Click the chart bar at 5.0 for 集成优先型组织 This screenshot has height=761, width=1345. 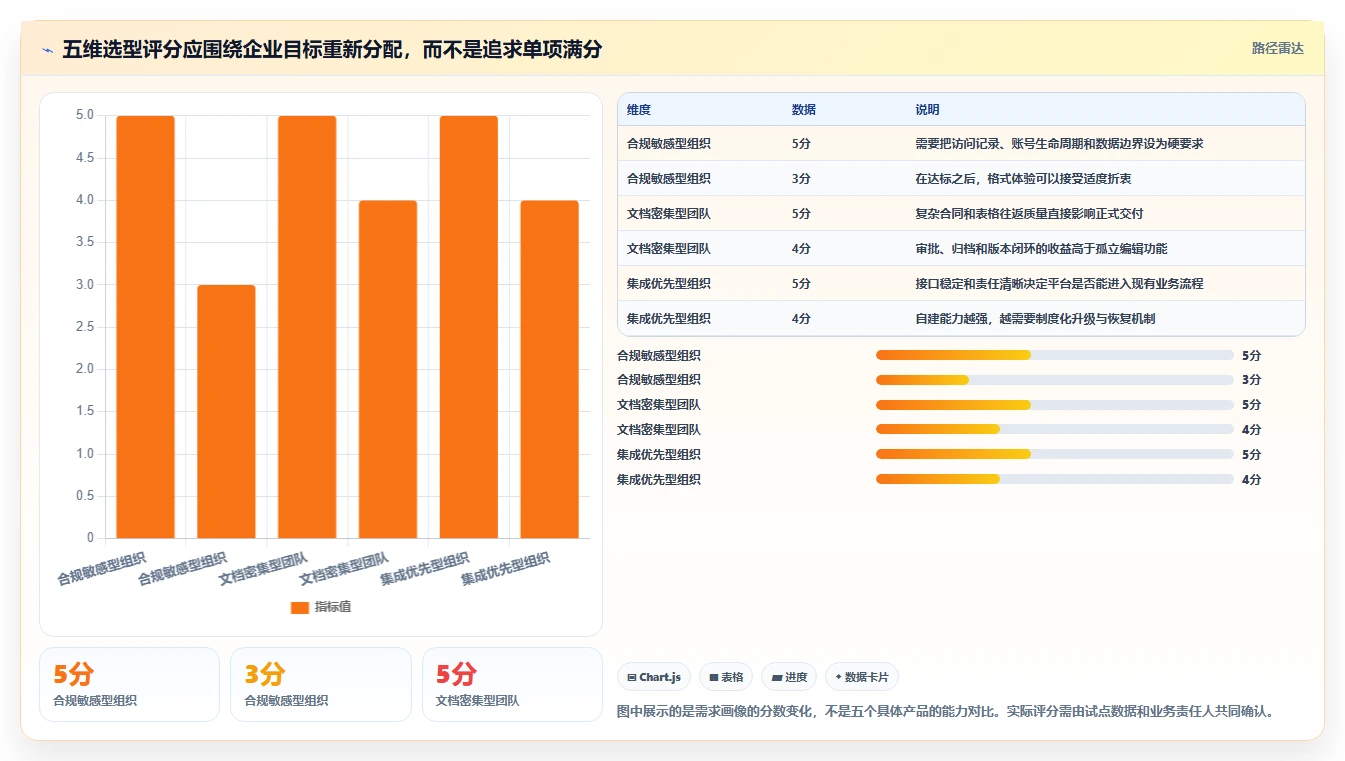(469, 327)
